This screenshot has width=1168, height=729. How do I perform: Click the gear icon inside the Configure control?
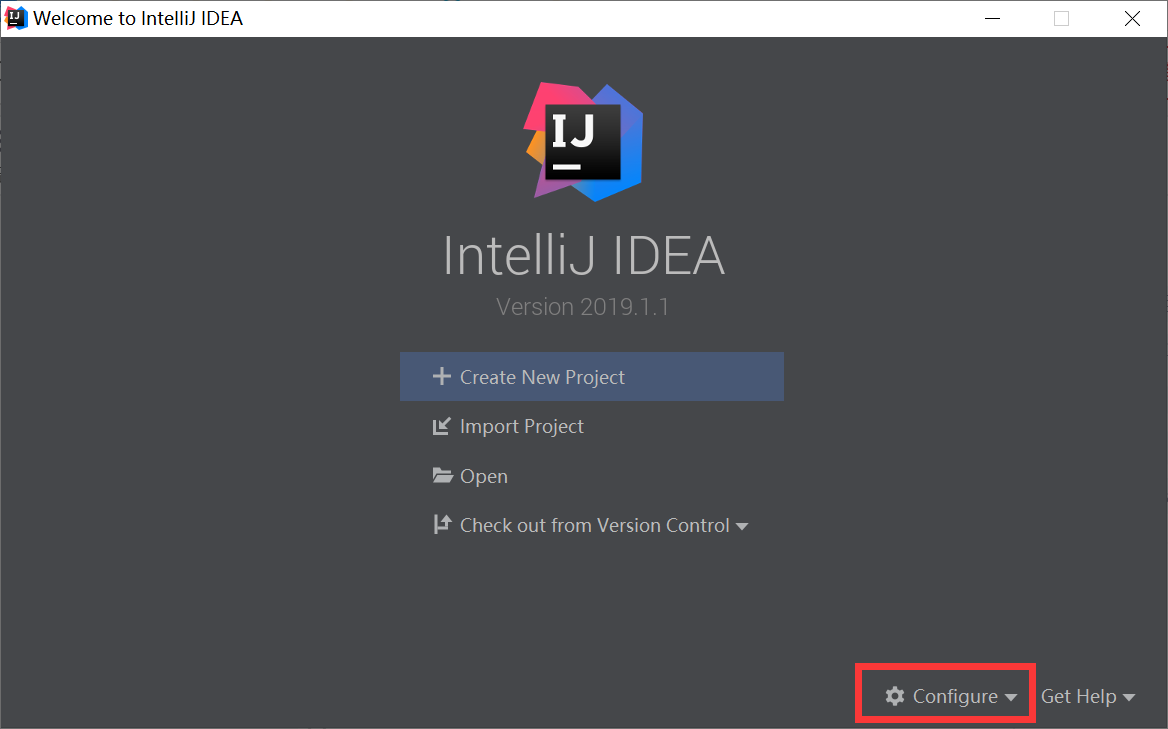(894, 695)
